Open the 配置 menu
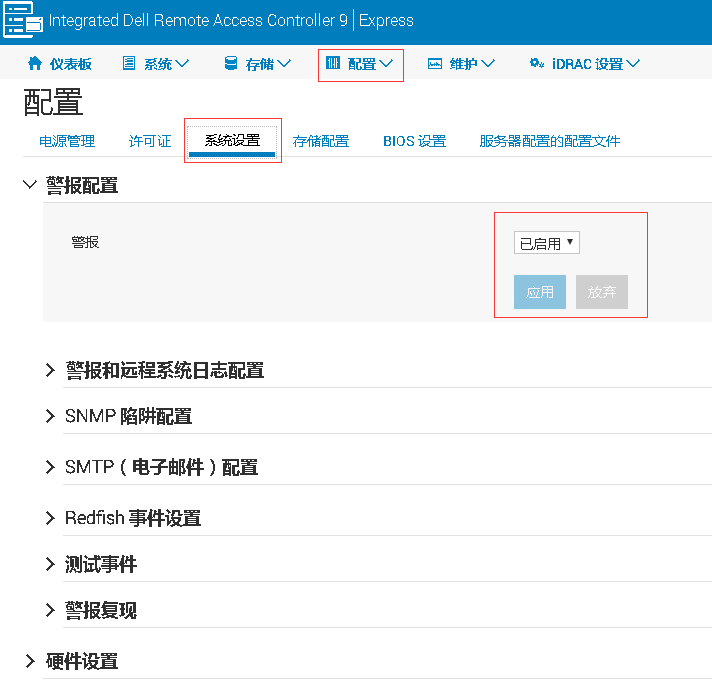Viewport: 712px width, 699px height. tap(360, 64)
